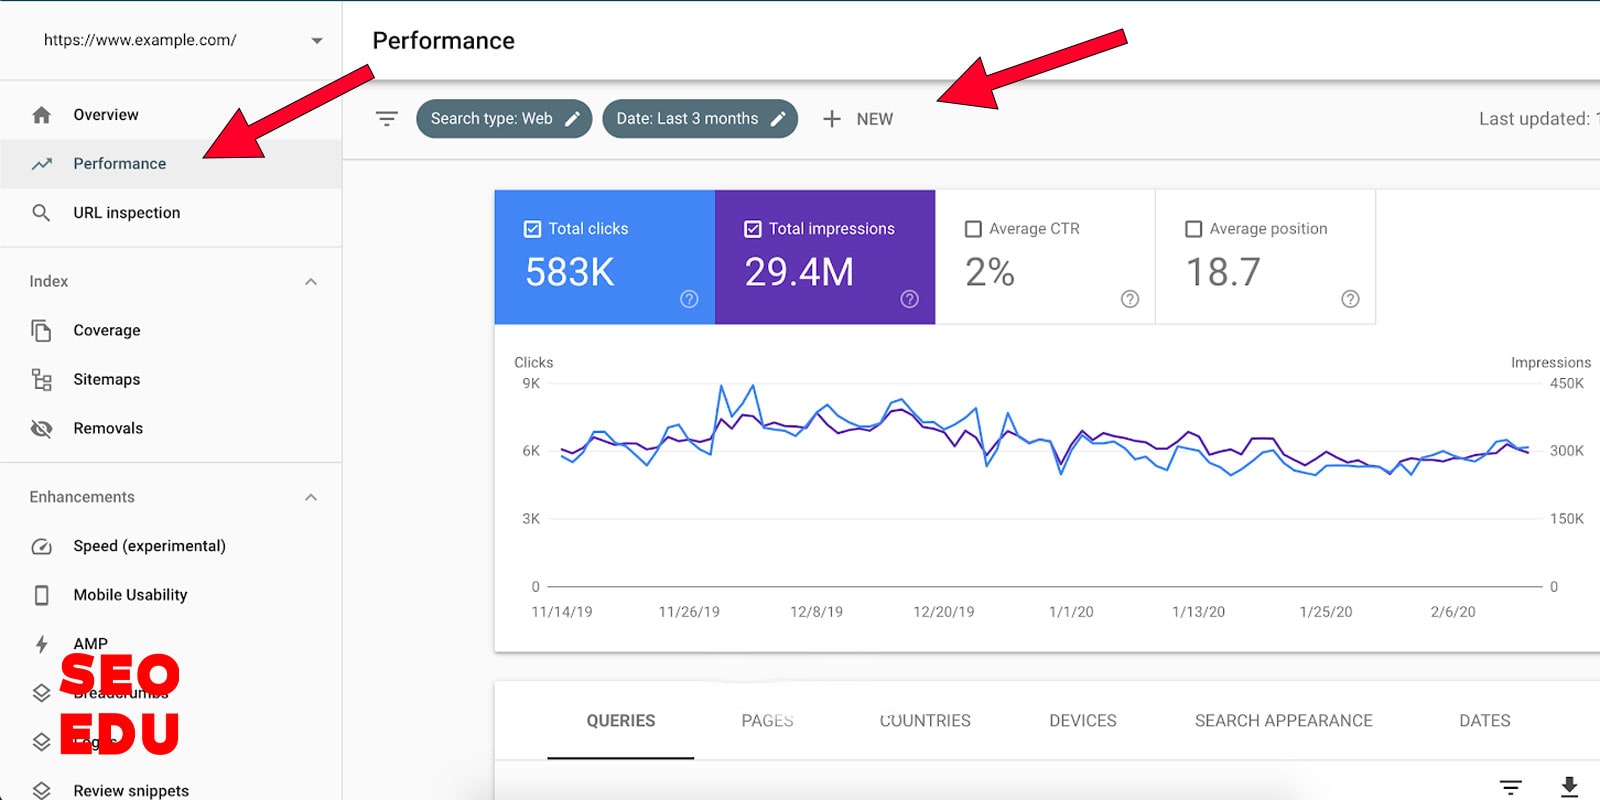This screenshot has width=1600, height=800.
Task: Click the Removals icon in sidebar
Action: (41, 429)
